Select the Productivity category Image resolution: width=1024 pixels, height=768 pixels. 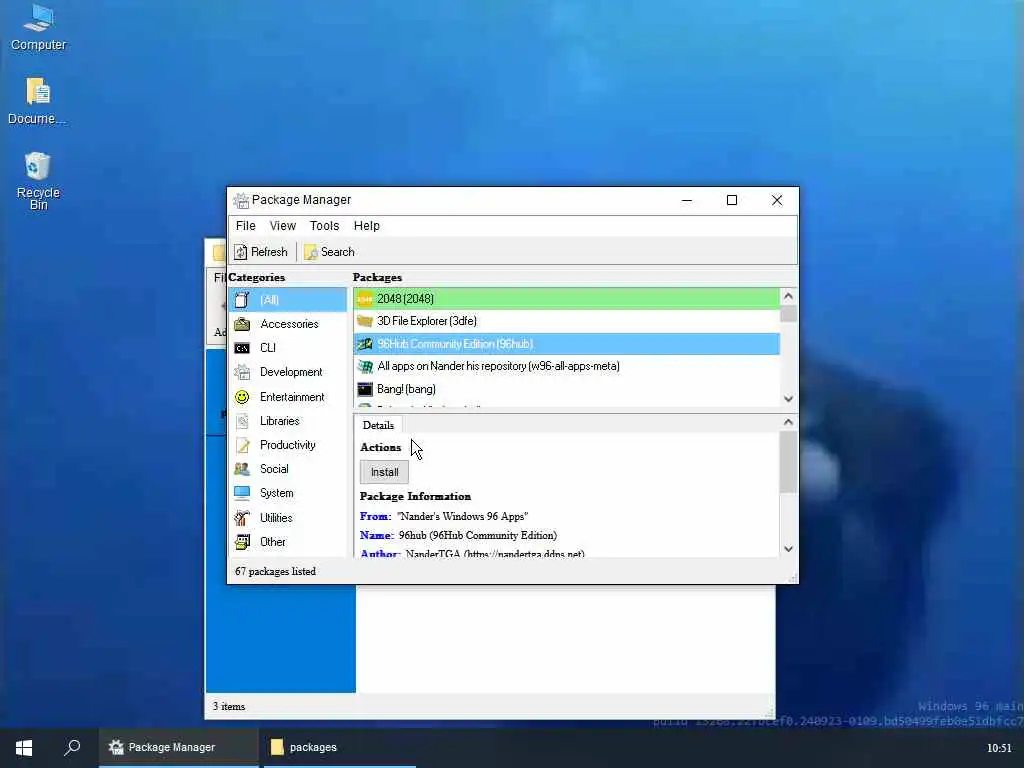(288, 445)
